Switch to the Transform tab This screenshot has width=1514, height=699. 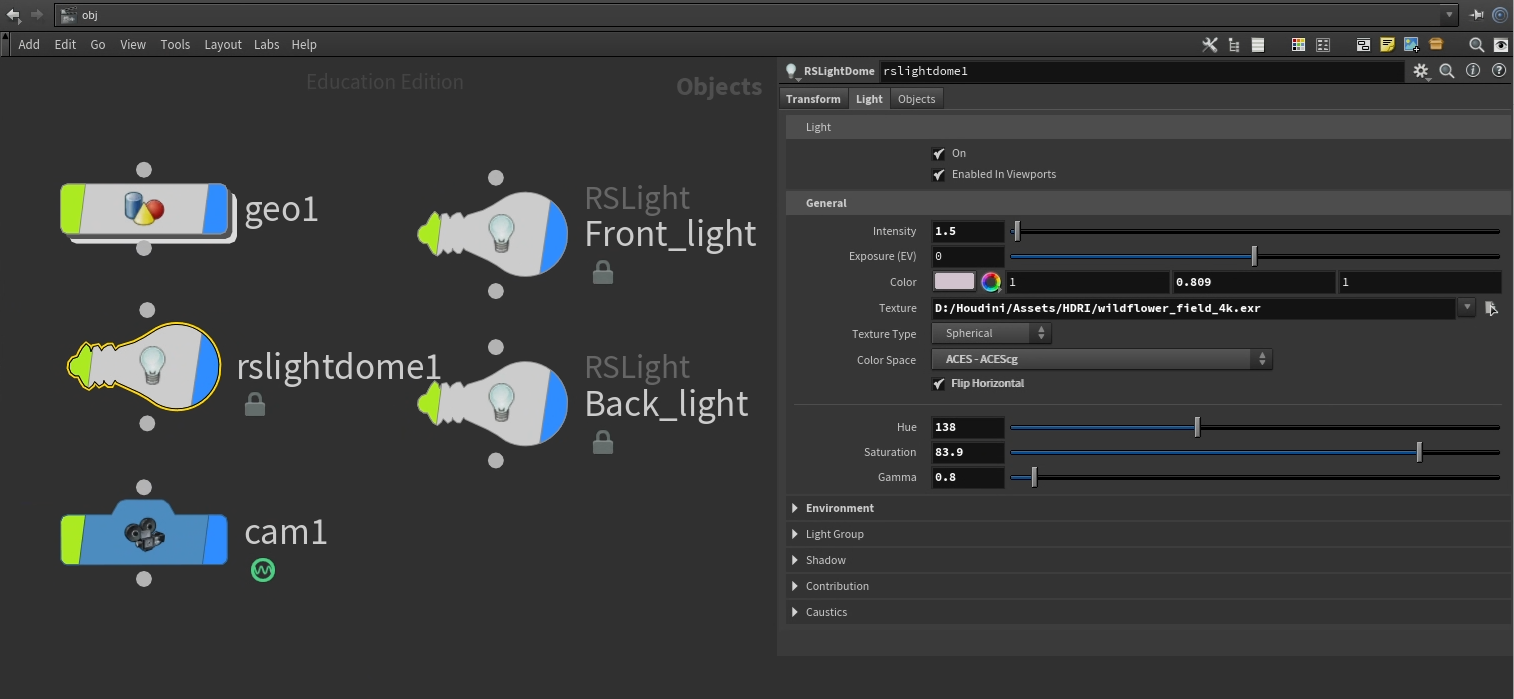[x=813, y=99]
